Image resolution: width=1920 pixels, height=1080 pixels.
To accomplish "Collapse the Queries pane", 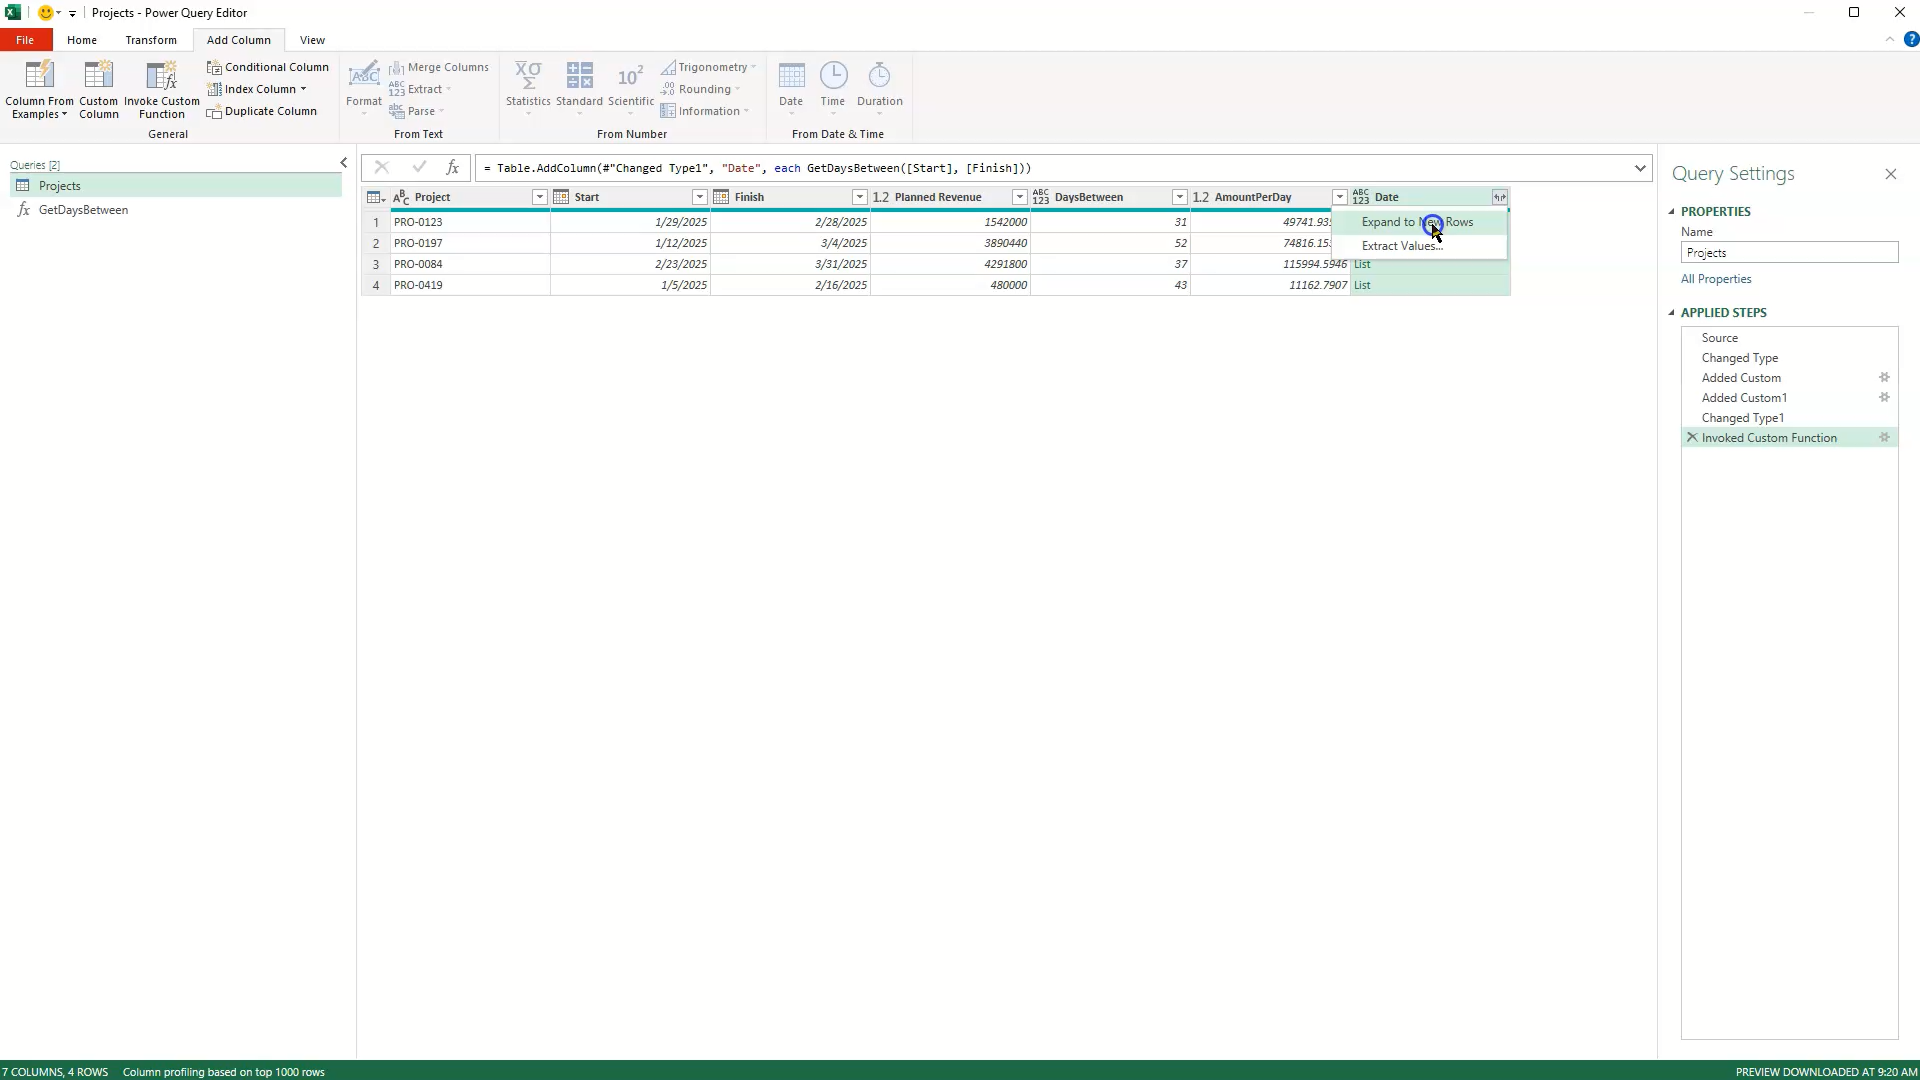I will pyautogui.click(x=343, y=162).
